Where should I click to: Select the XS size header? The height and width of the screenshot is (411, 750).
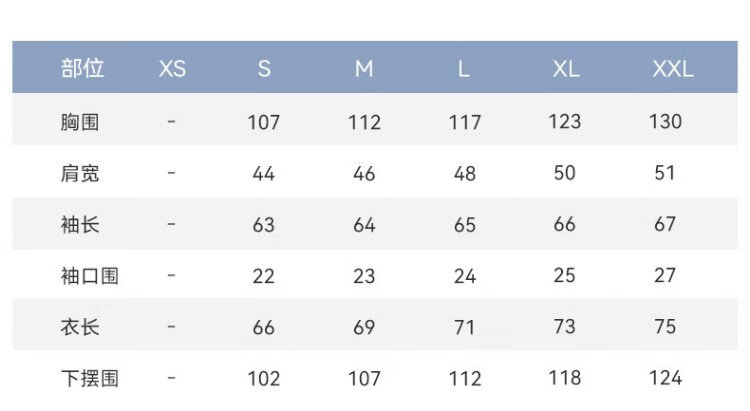pos(172,69)
